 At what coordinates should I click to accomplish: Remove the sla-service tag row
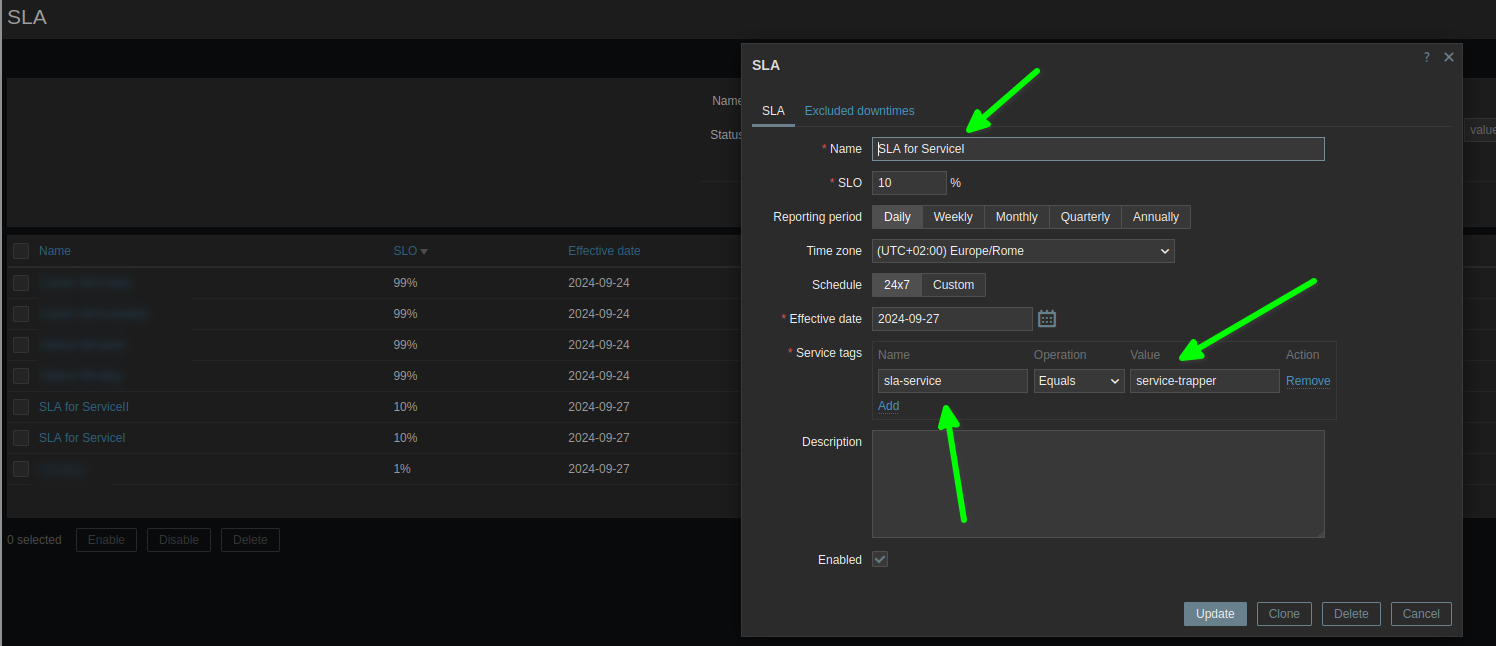(x=1307, y=381)
